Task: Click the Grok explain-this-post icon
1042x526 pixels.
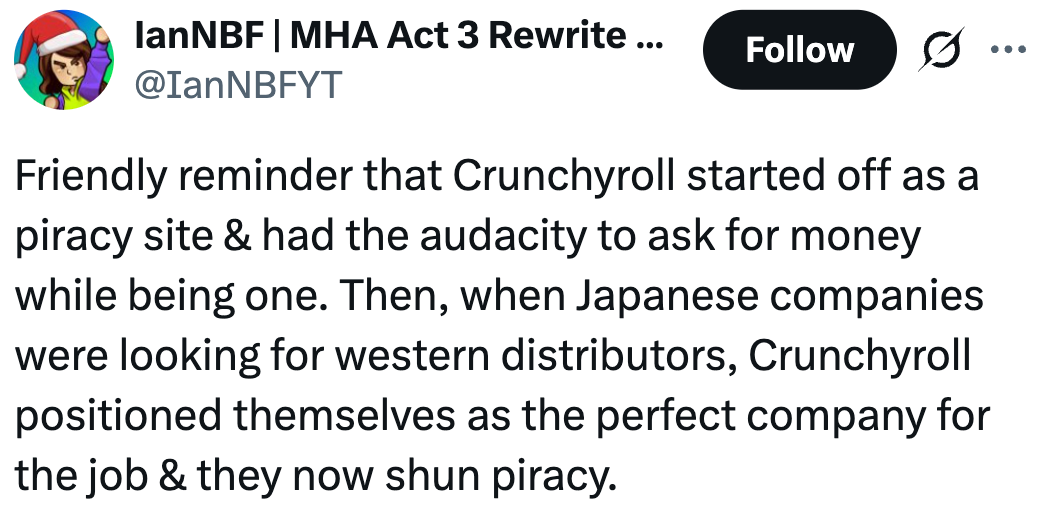Action: (x=945, y=50)
